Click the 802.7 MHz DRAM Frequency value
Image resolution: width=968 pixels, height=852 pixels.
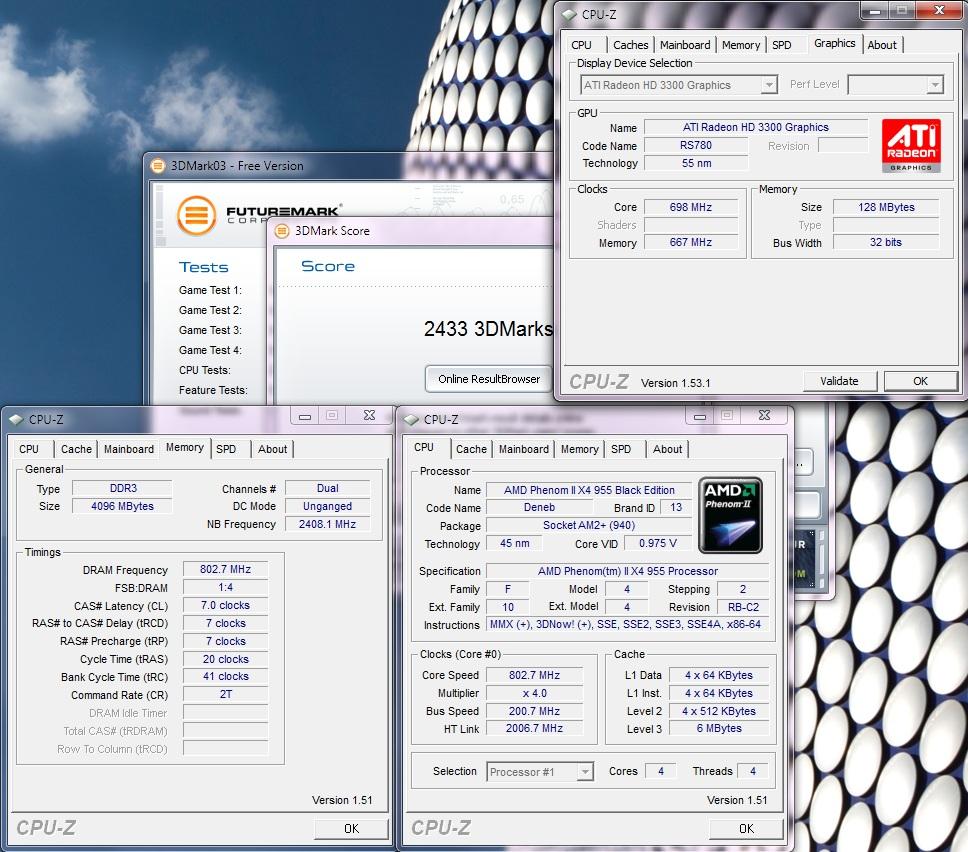pos(225,569)
